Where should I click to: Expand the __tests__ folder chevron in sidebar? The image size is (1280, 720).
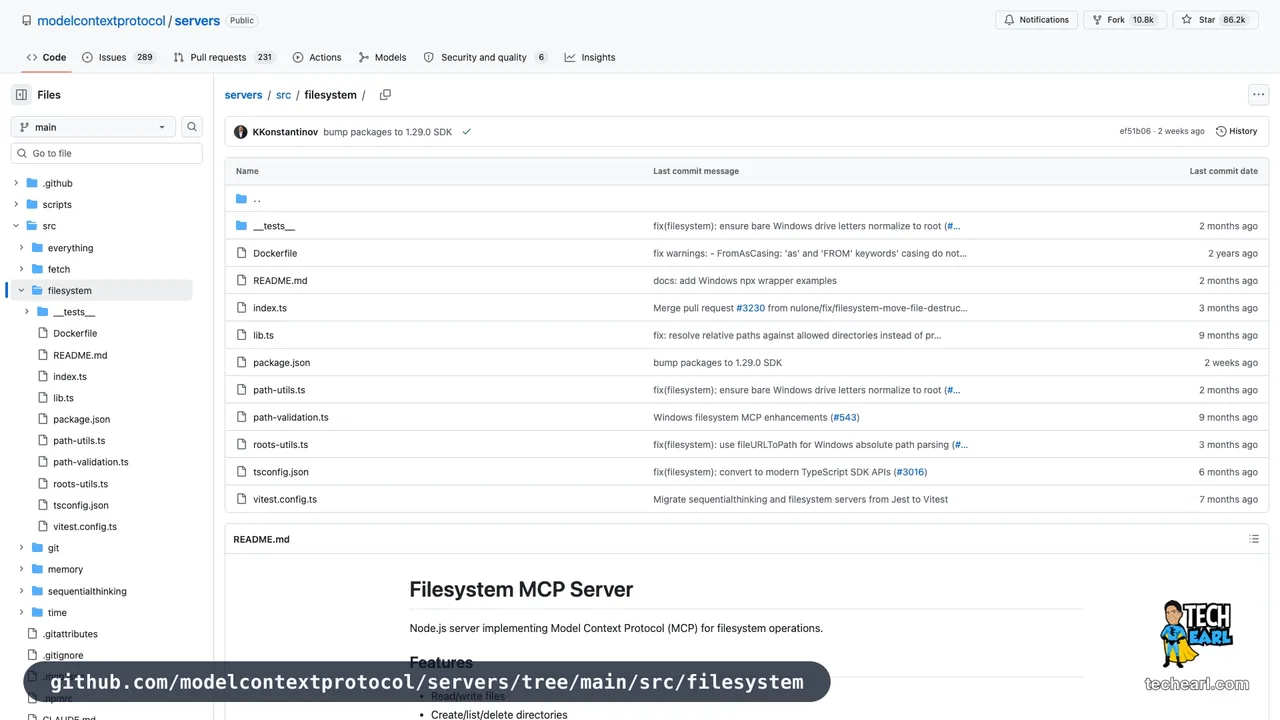27,312
